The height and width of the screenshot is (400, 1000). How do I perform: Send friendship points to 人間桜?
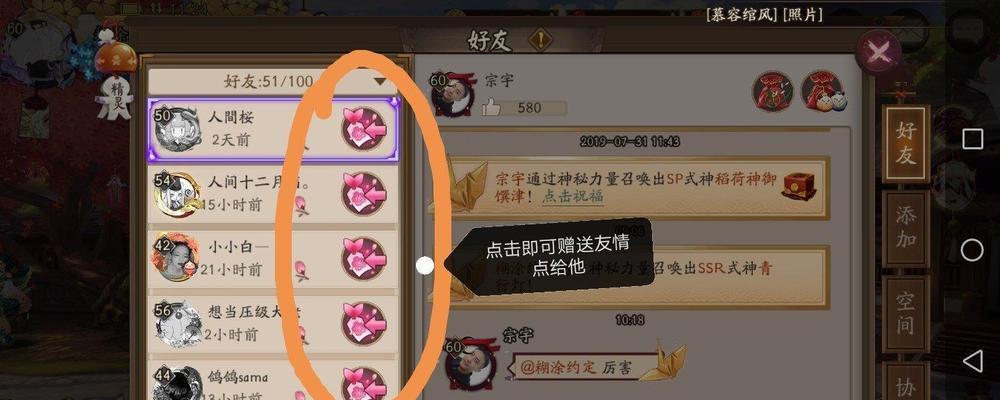[x=364, y=128]
